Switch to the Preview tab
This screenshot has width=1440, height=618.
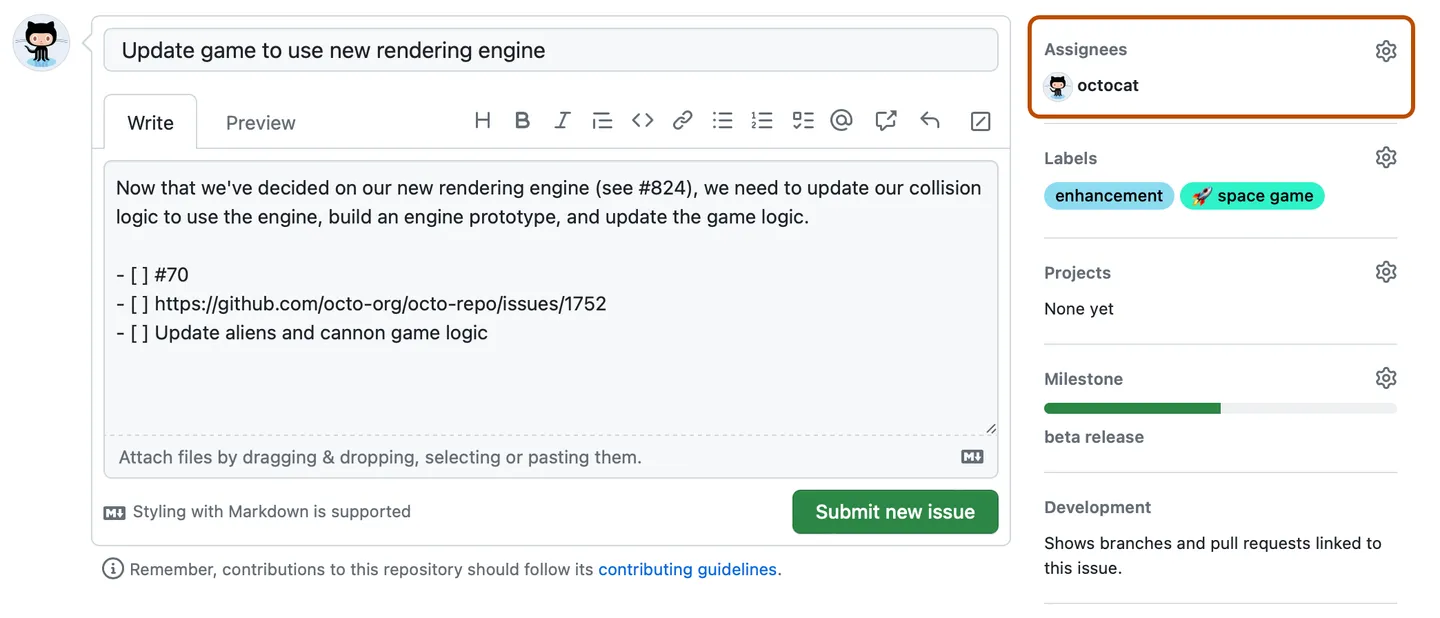(x=260, y=123)
